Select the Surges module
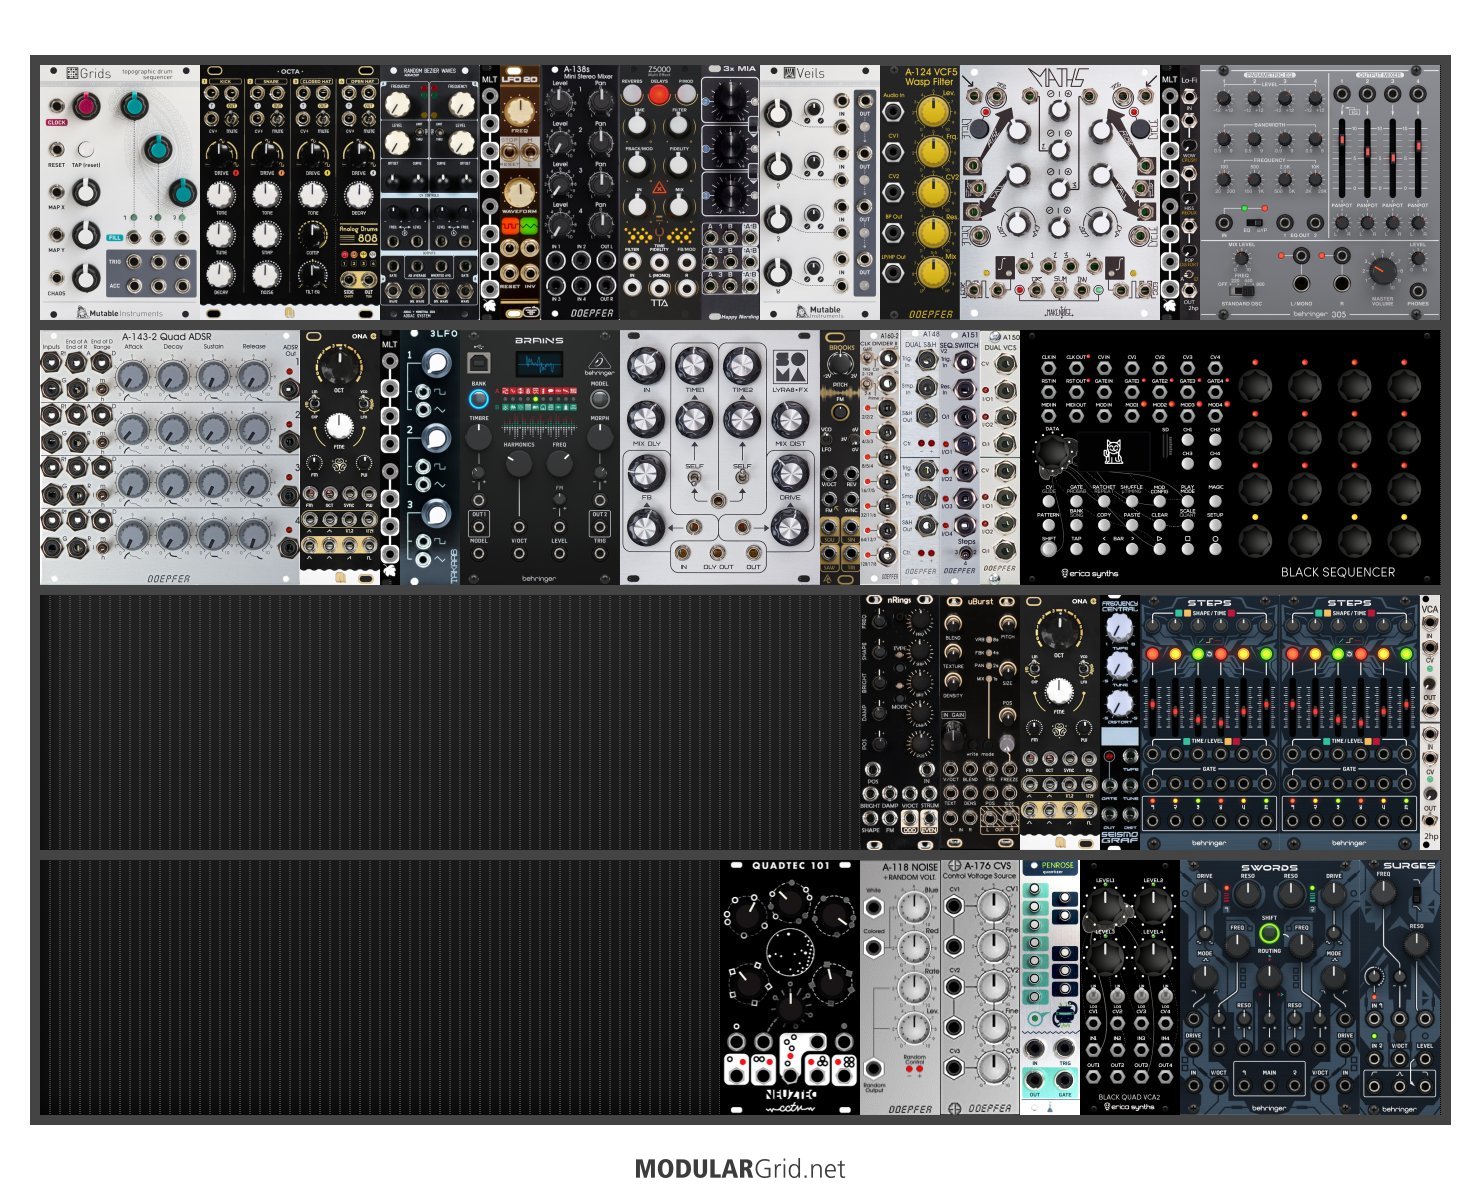Image resolution: width=1481 pixels, height=1190 pixels. pos(1400,987)
